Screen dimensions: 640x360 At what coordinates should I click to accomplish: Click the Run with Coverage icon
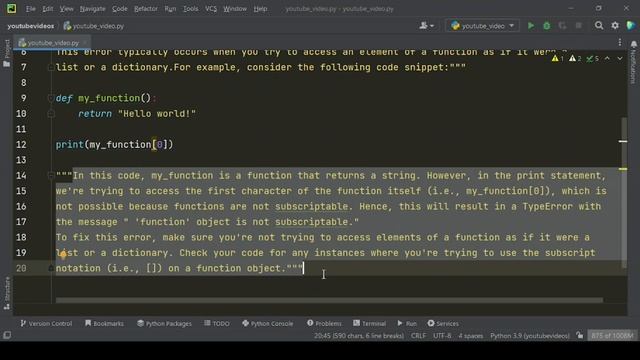tap(562, 26)
